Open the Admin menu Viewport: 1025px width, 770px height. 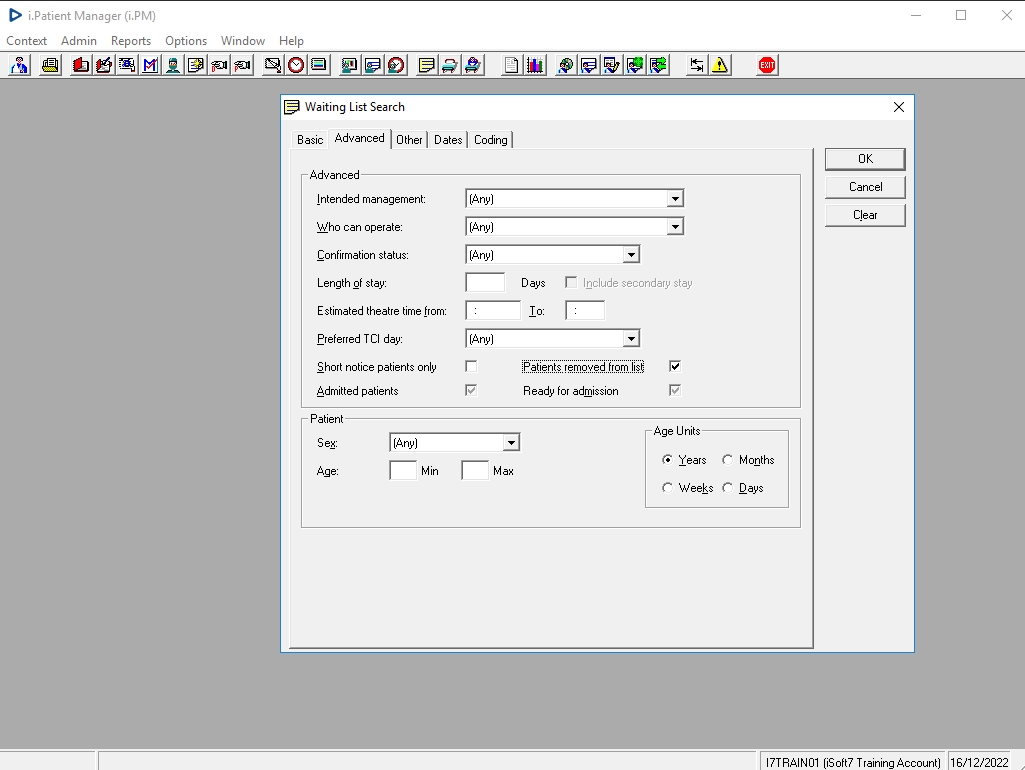tap(79, 41)
